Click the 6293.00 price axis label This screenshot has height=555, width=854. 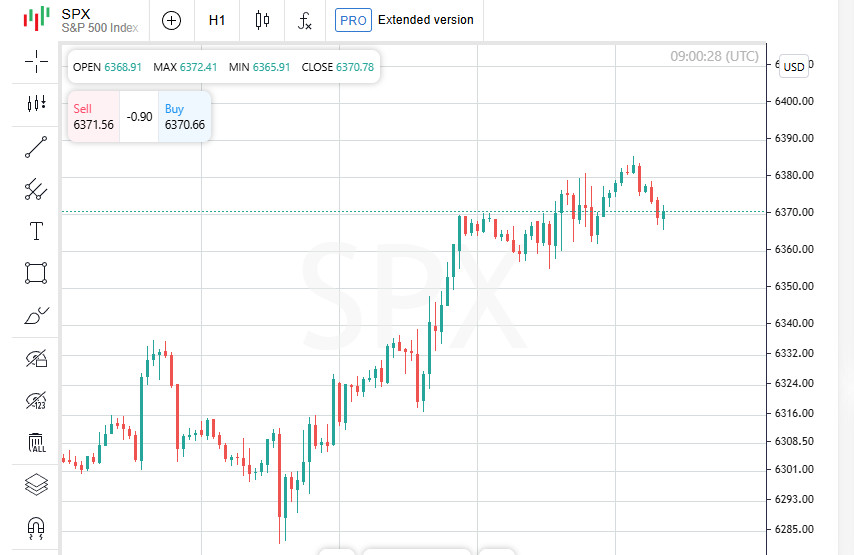[x=794, y=499]
